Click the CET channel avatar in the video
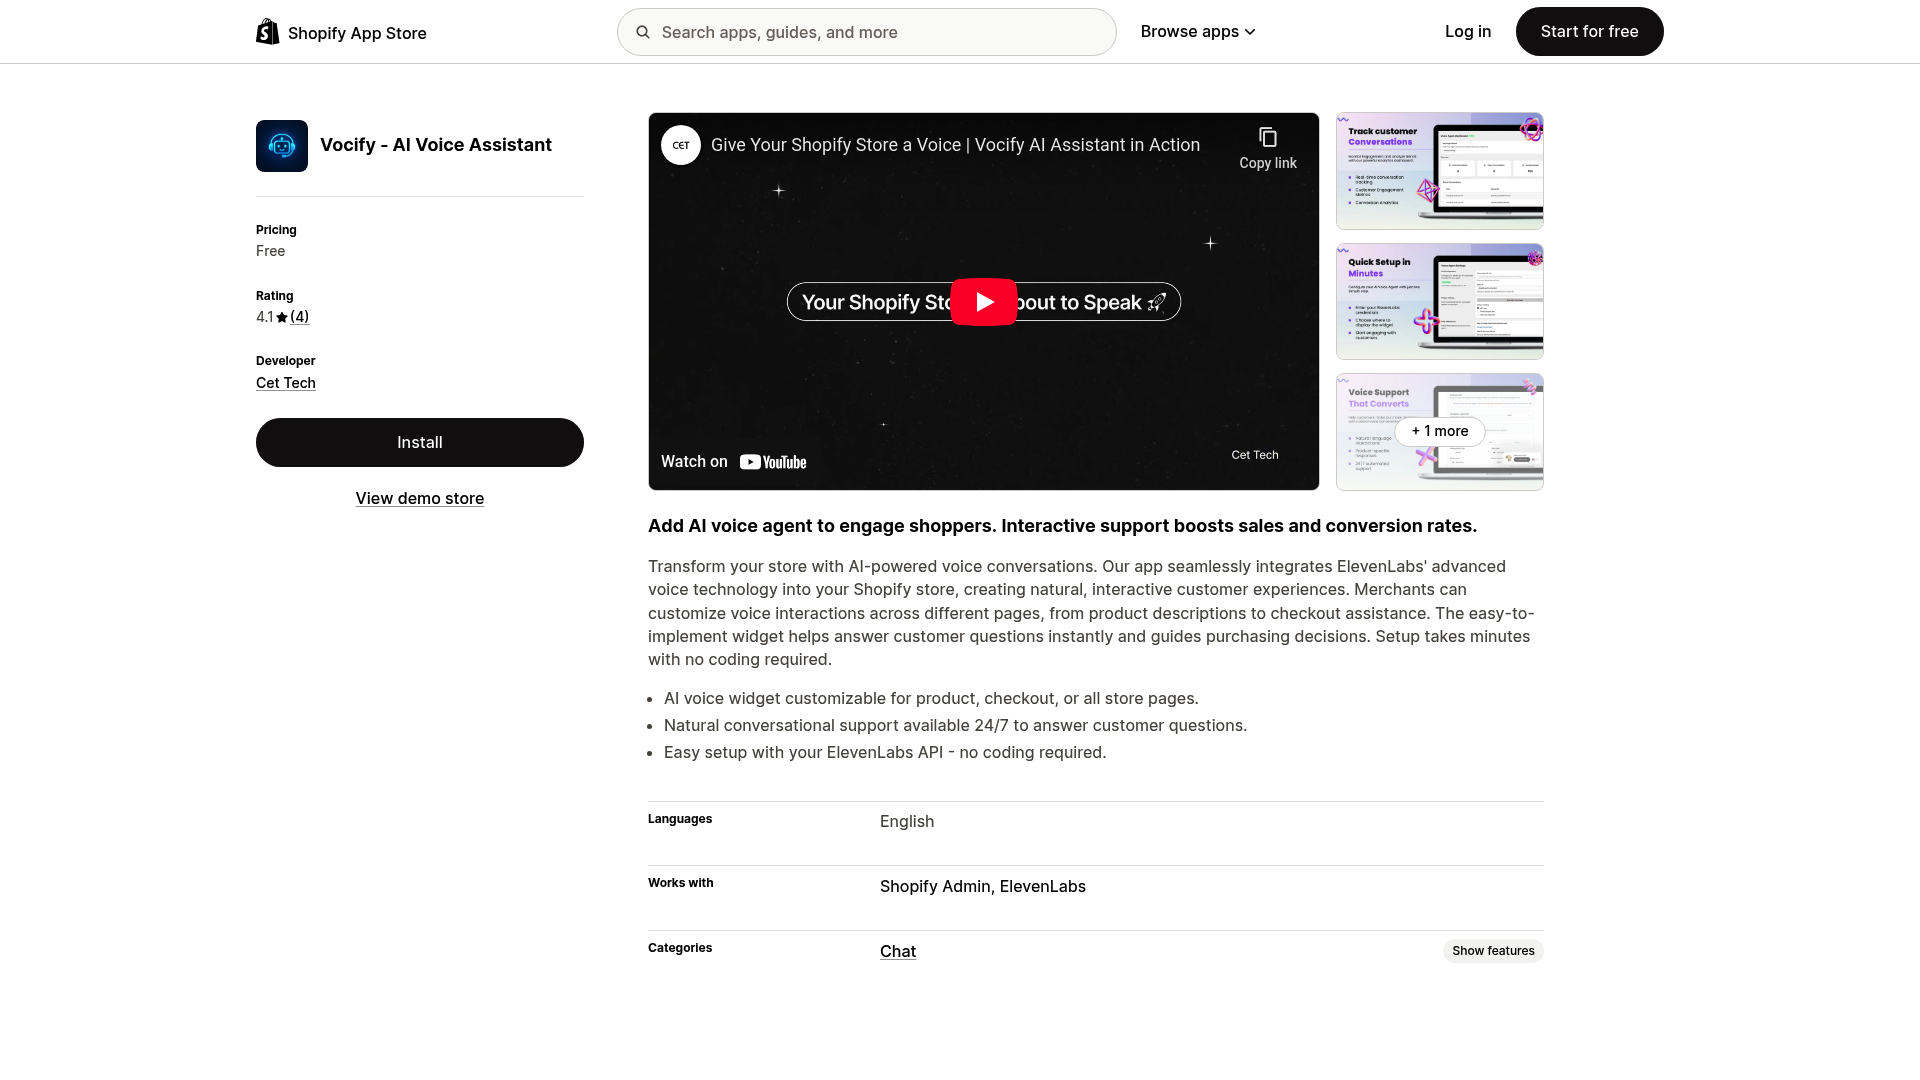The width and height of the screenshot is (1920, 1080). tap(681, 145)
